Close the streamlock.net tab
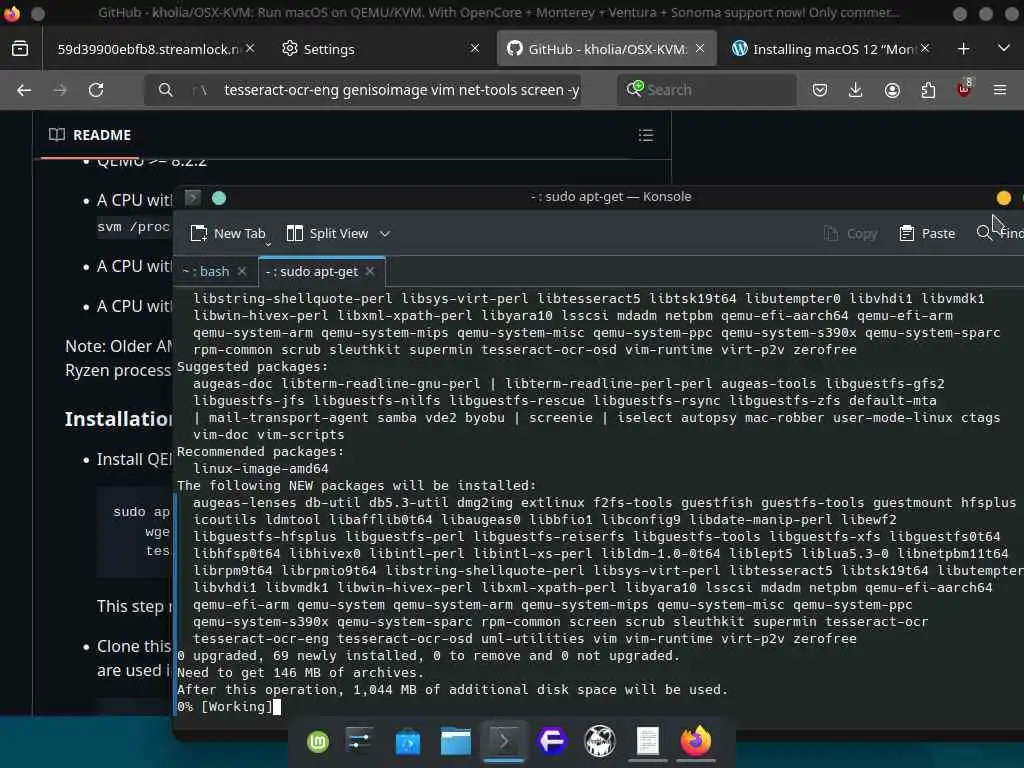 (250, 48)
